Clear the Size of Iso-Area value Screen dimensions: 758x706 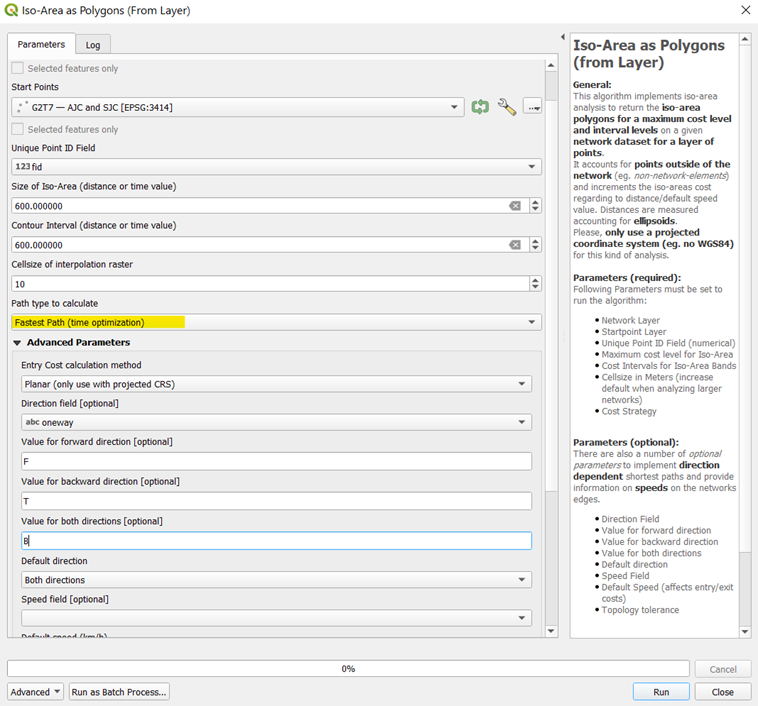[514, 206]
